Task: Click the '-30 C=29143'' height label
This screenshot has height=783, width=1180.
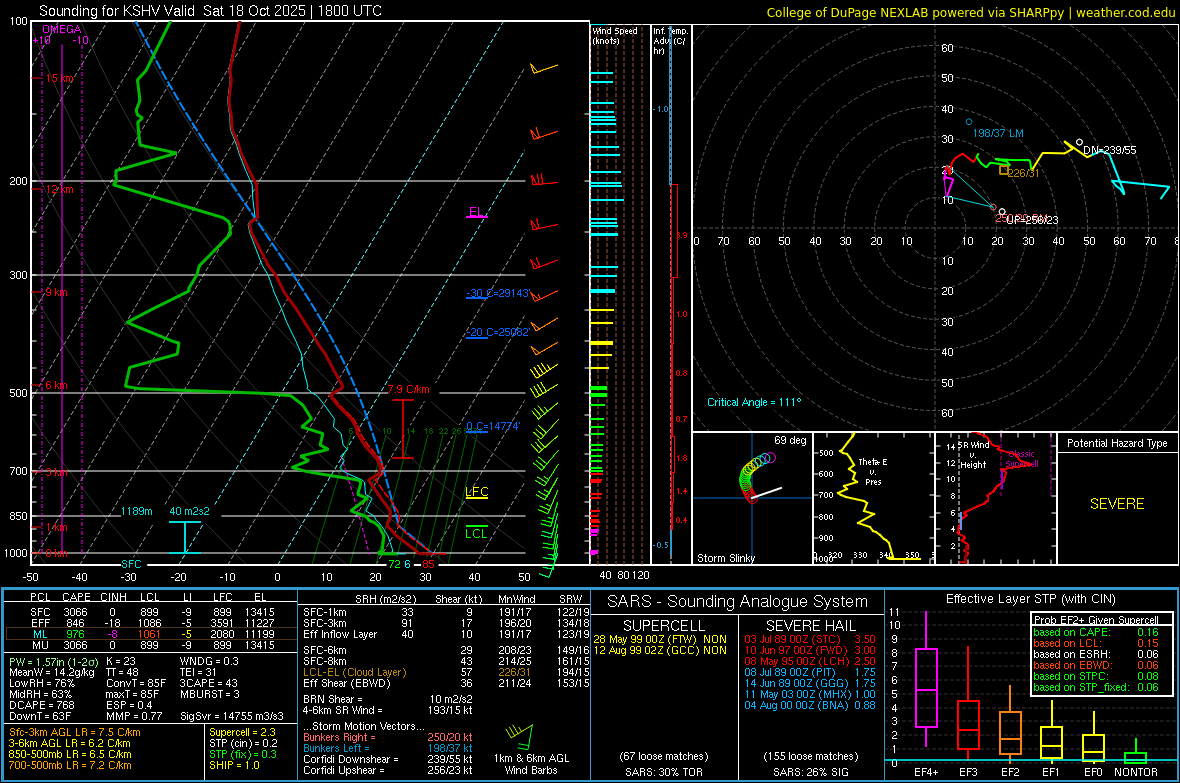Action: point(498,293)
